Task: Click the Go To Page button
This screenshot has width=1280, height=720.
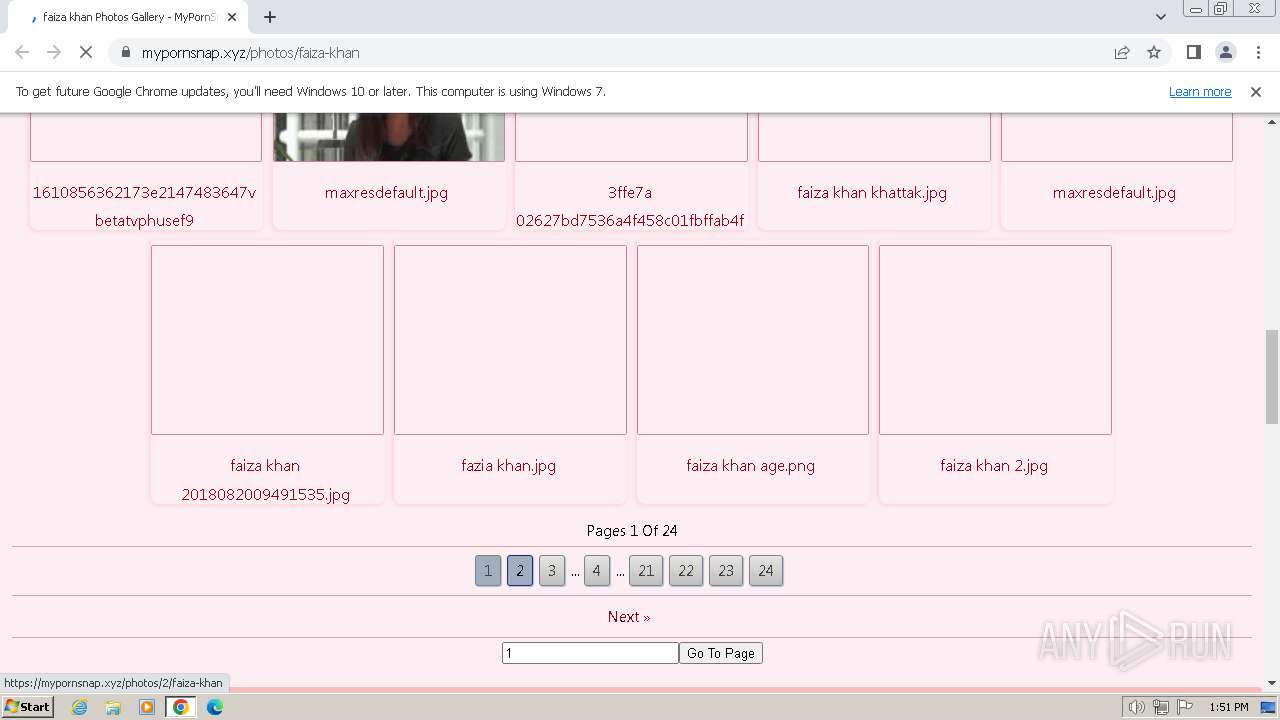Action: [x=721, y=653]
